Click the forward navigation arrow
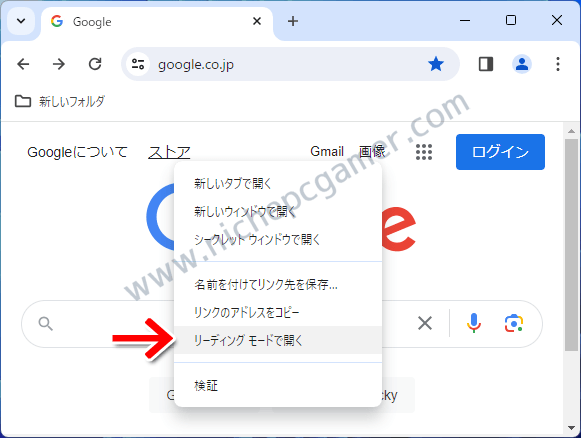Viewport: 581px width, 438px height. click(59, 64)
